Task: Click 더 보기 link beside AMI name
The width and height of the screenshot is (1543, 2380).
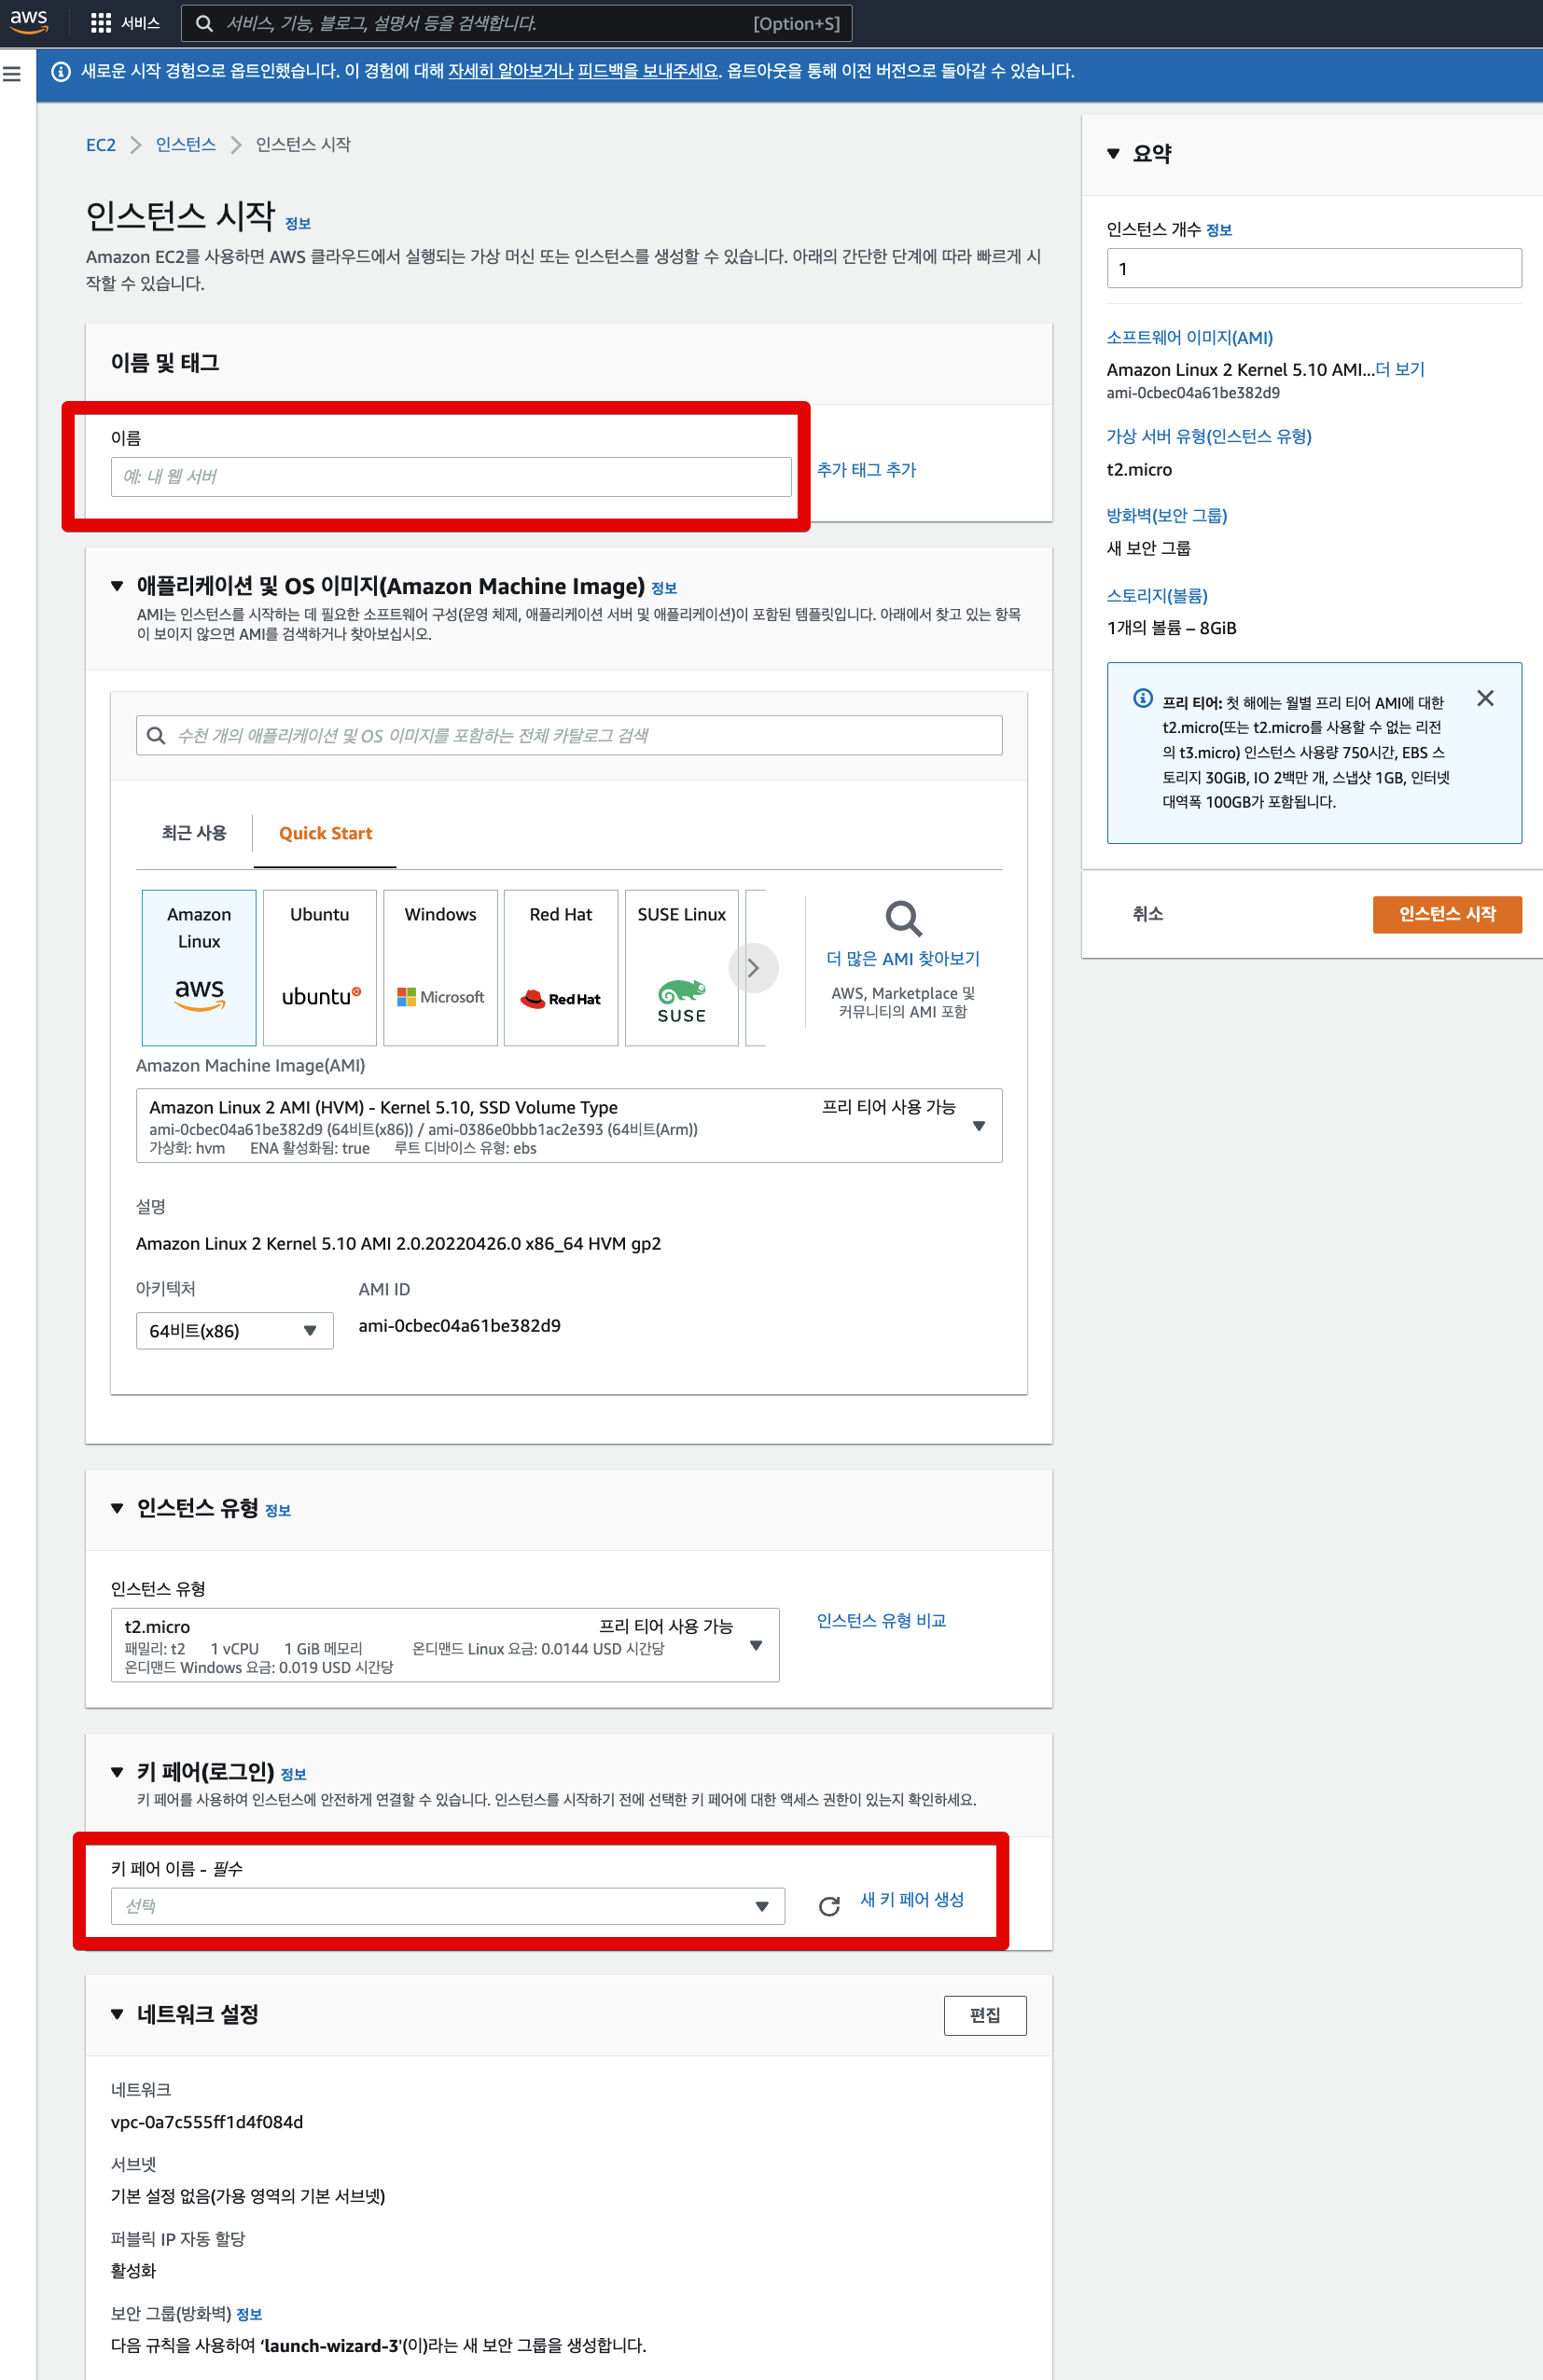Action: (x=1400, y=369)
